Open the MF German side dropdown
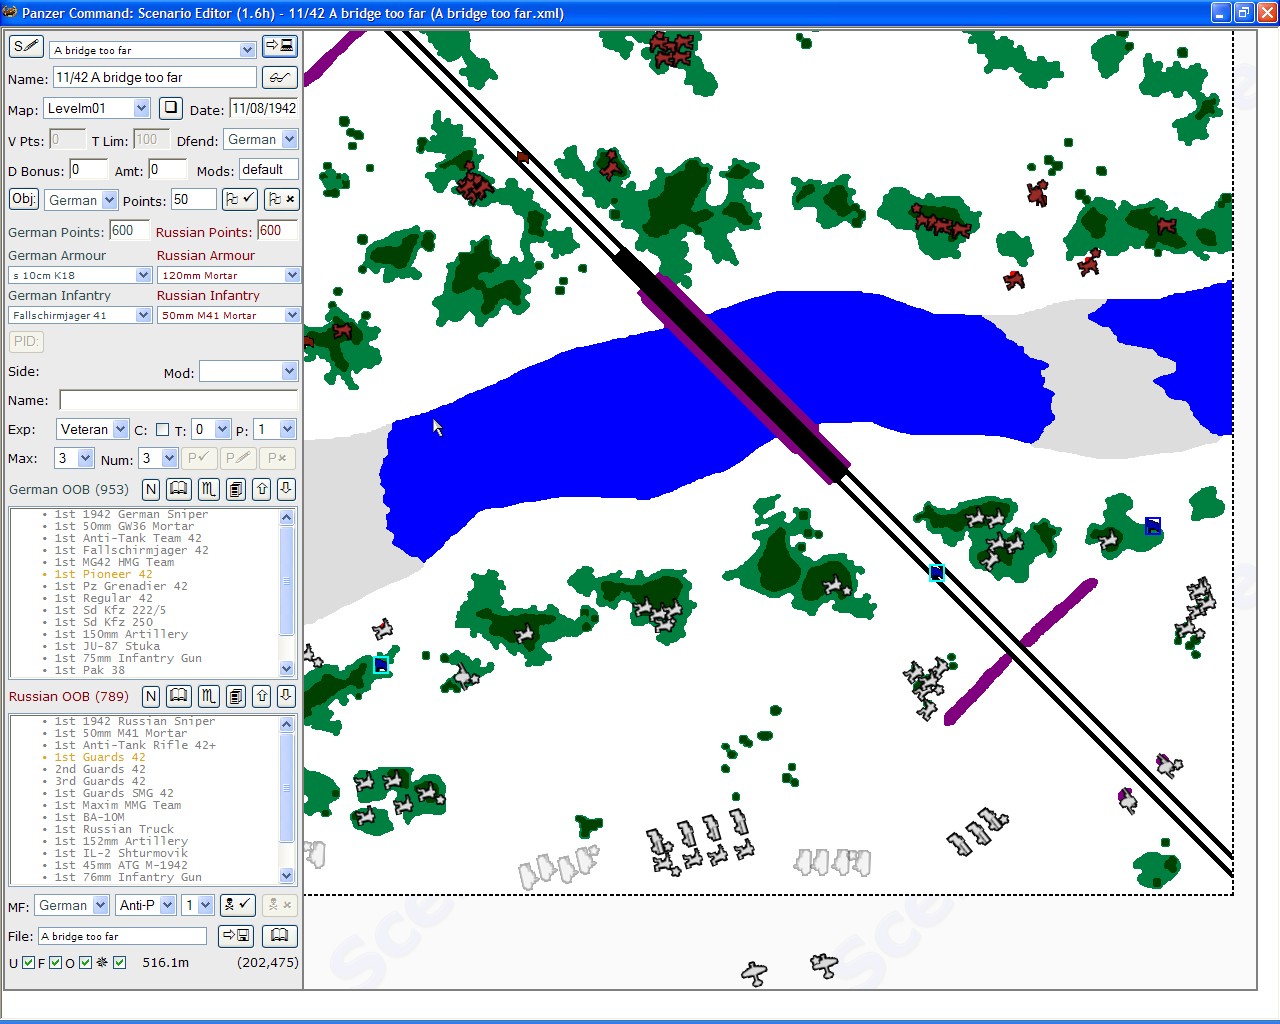The image size is (1280, 1024). click(100, 905)
